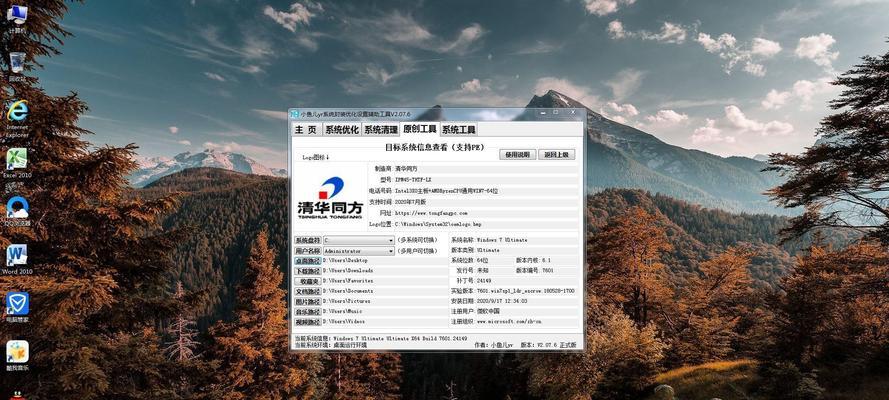Open the 计算机 desktop icon
This screenshot has height=400, width=889.
click(17, 18)
